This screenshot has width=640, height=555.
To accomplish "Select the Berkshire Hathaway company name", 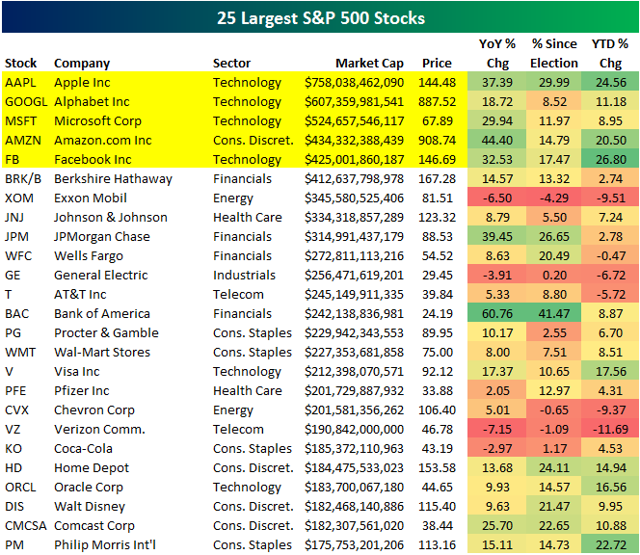I will pos(109,178).
